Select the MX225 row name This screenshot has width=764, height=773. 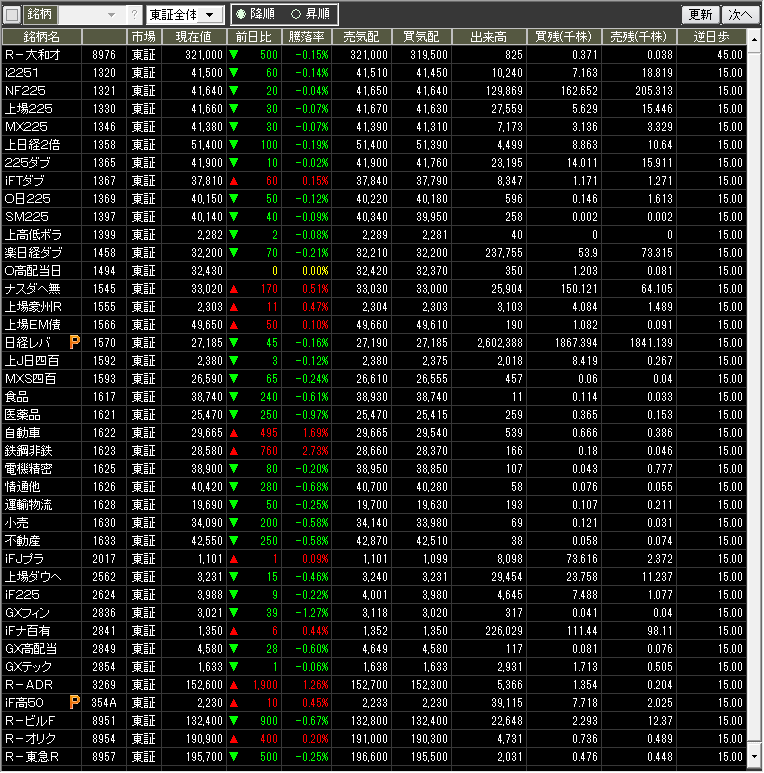point(26,126)
